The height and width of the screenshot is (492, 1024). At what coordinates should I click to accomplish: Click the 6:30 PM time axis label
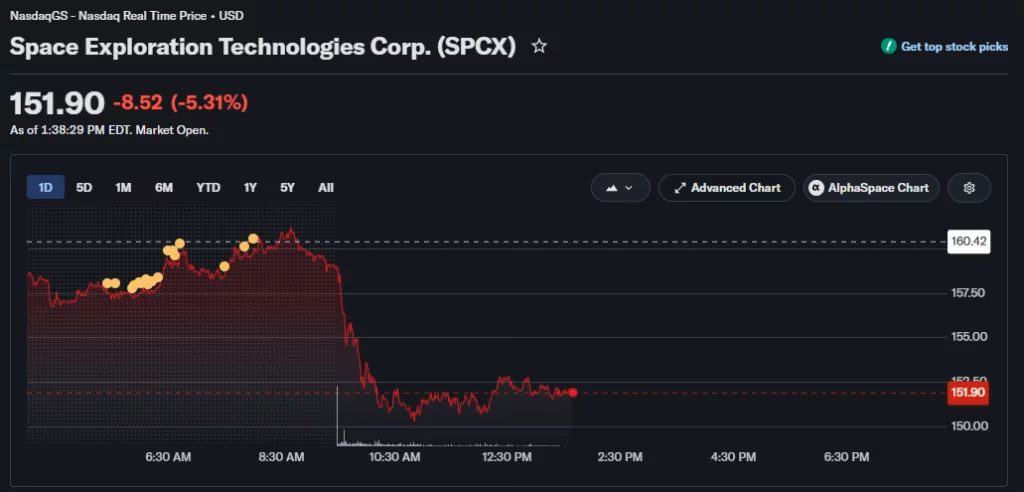pyautogui.click(x=845, y=457)
